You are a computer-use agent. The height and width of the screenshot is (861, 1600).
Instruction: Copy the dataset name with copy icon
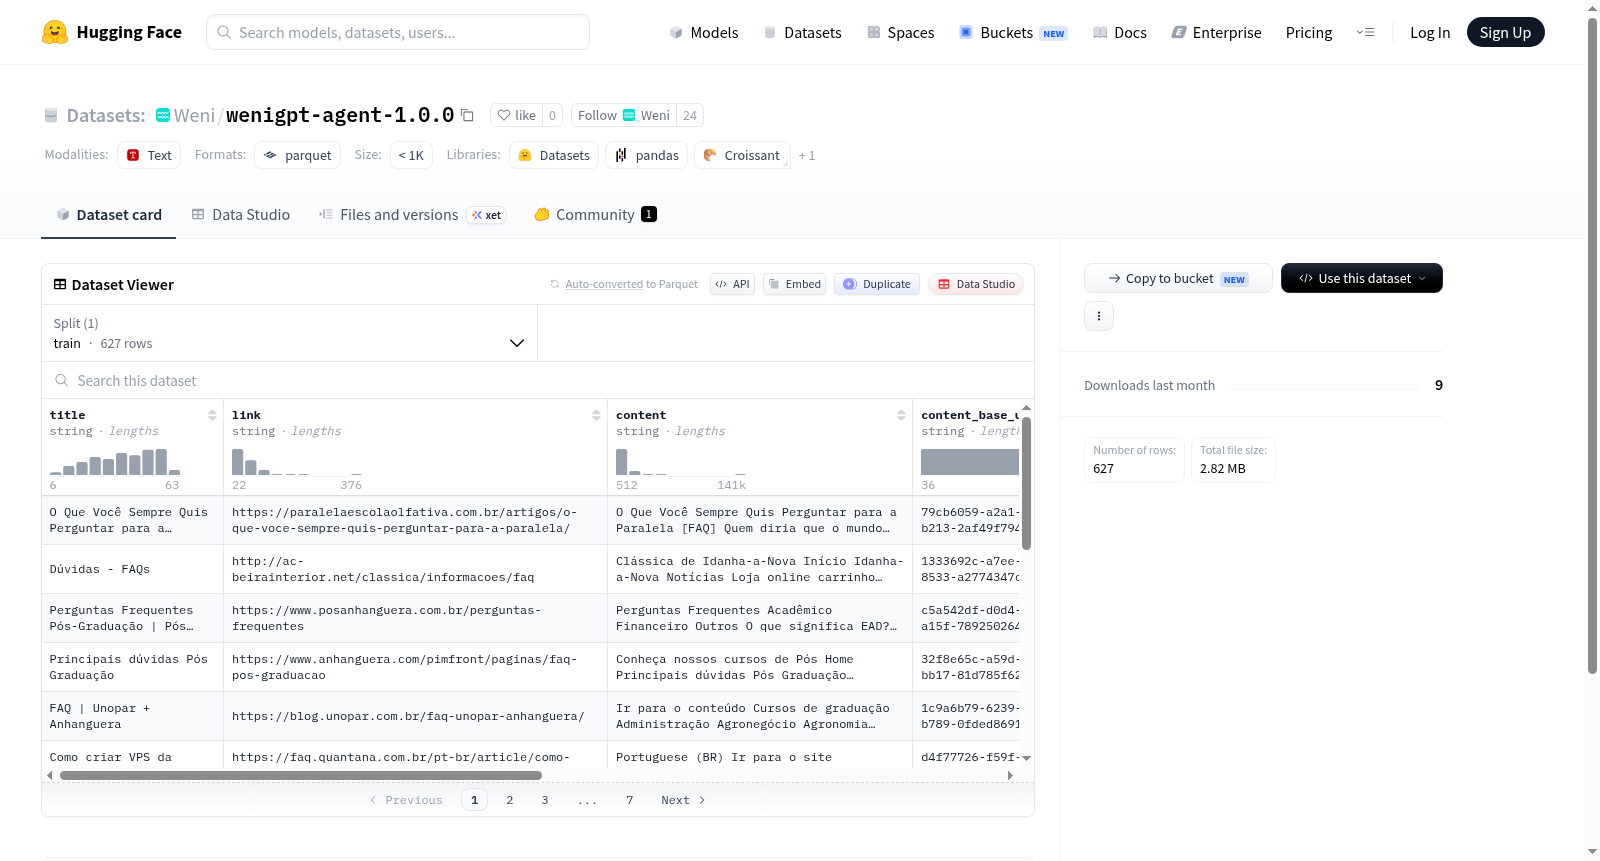click(x=467, y=115)
